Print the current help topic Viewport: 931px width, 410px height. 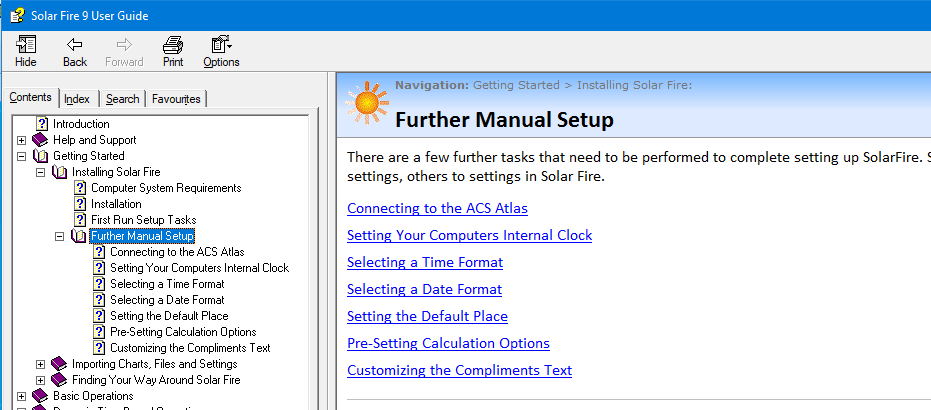click(x=173, y=52)
